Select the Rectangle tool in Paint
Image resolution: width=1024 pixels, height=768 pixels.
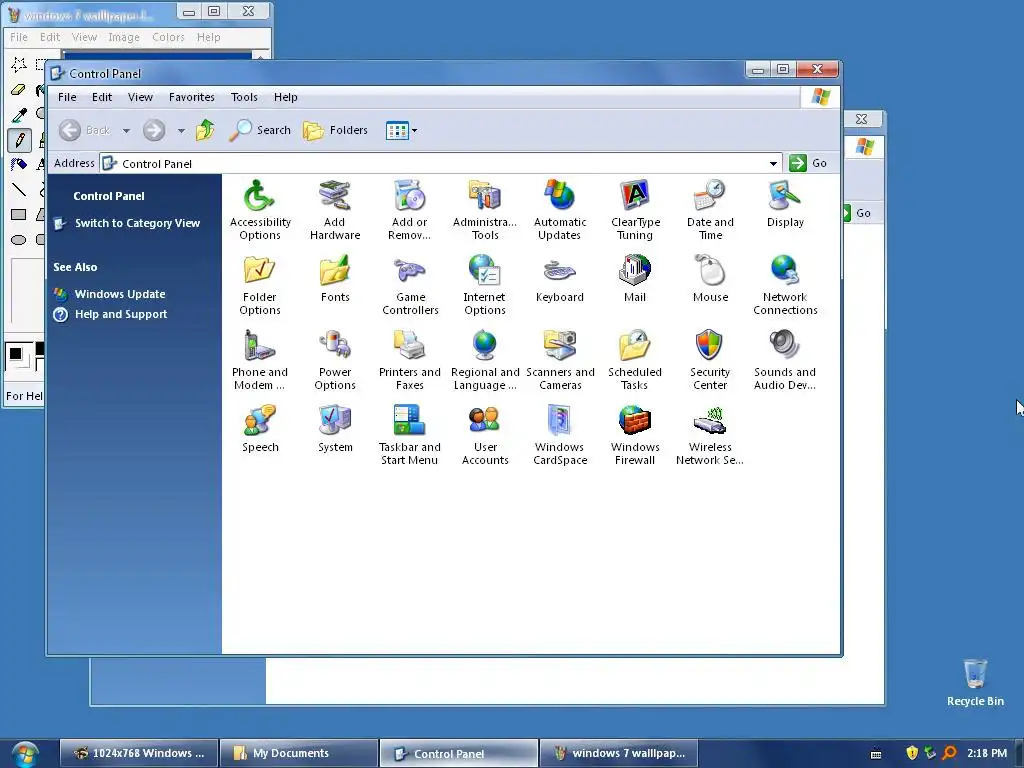[19, 214]
